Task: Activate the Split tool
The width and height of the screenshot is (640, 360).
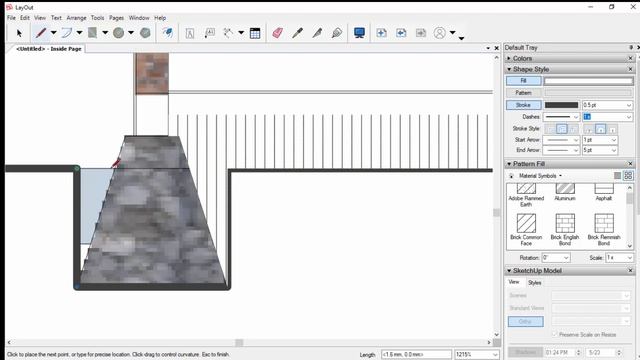Action: 317,33
